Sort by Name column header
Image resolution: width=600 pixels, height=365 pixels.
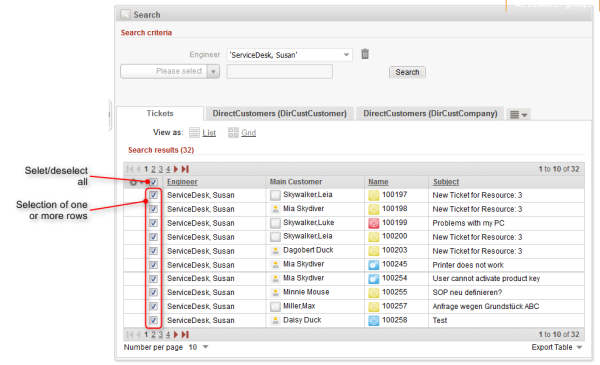tap(378, 182)
